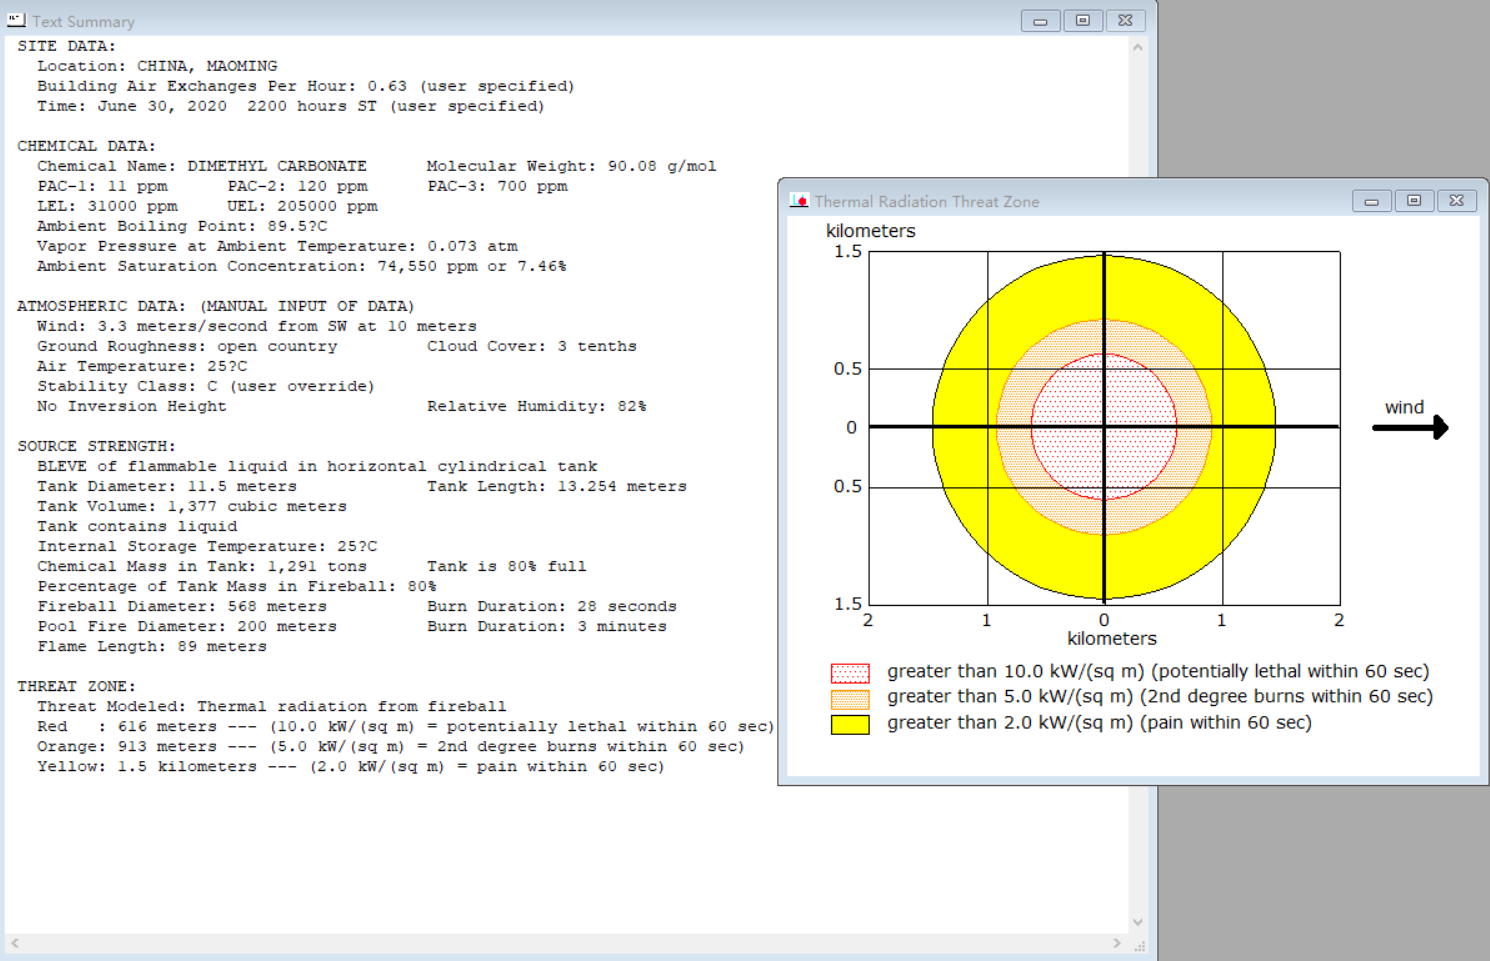The image size is (1490, 961).
Task: Select the yellow 2.0 kW legend swatch
Action: click(x=850, y=725)
